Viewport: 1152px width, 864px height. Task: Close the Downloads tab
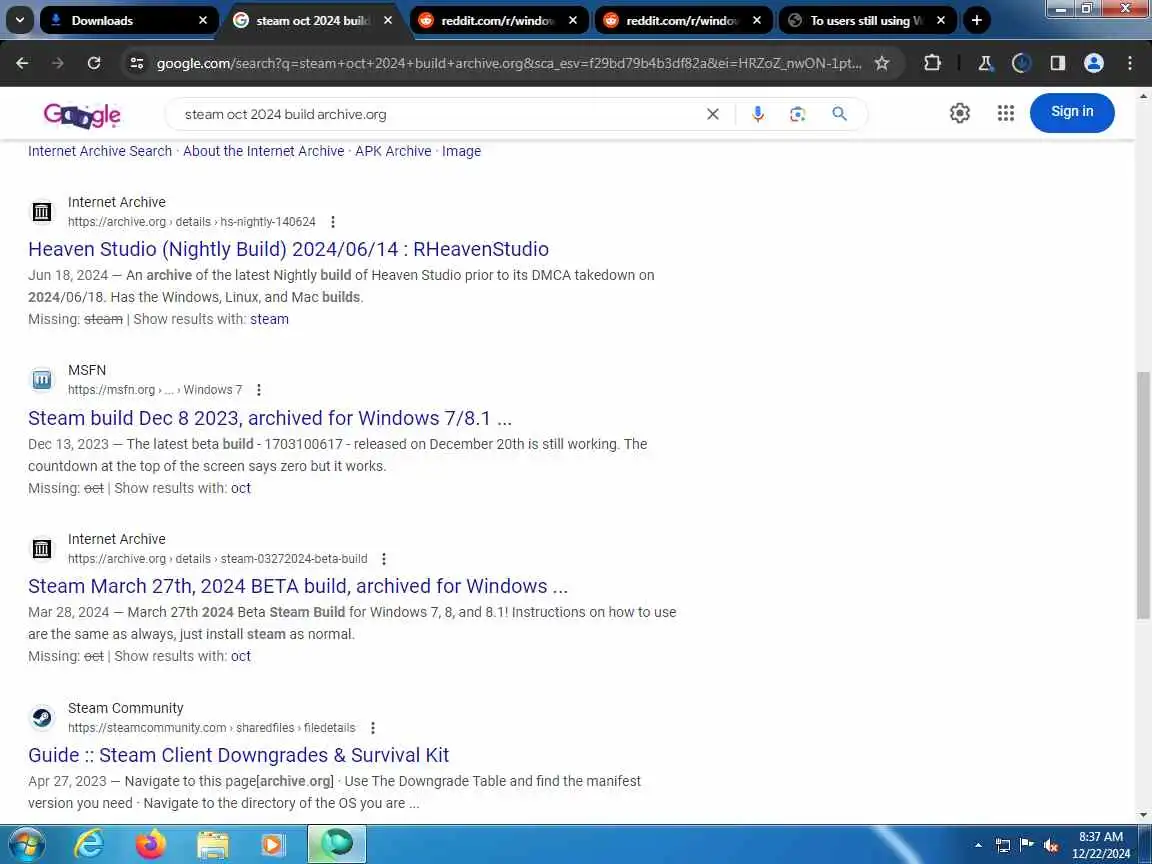[x=204, y=21]
